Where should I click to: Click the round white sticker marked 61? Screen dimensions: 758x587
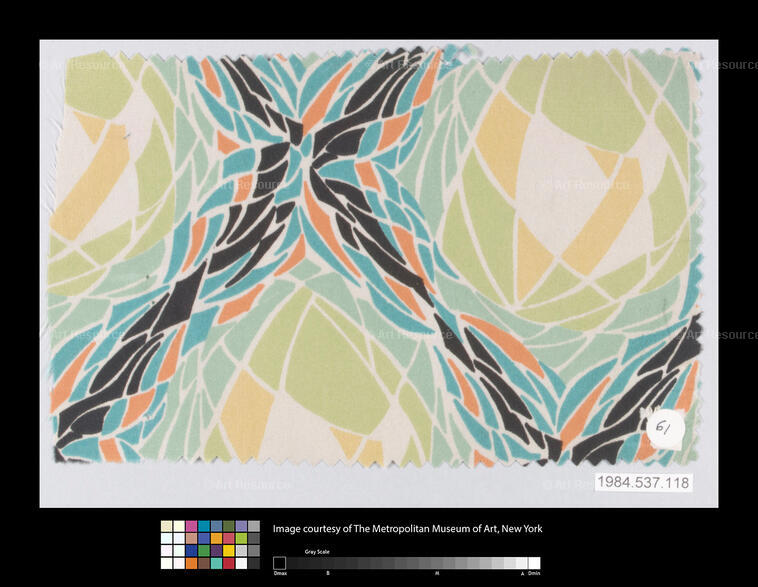pyautogui.click(x=666, y=429)
